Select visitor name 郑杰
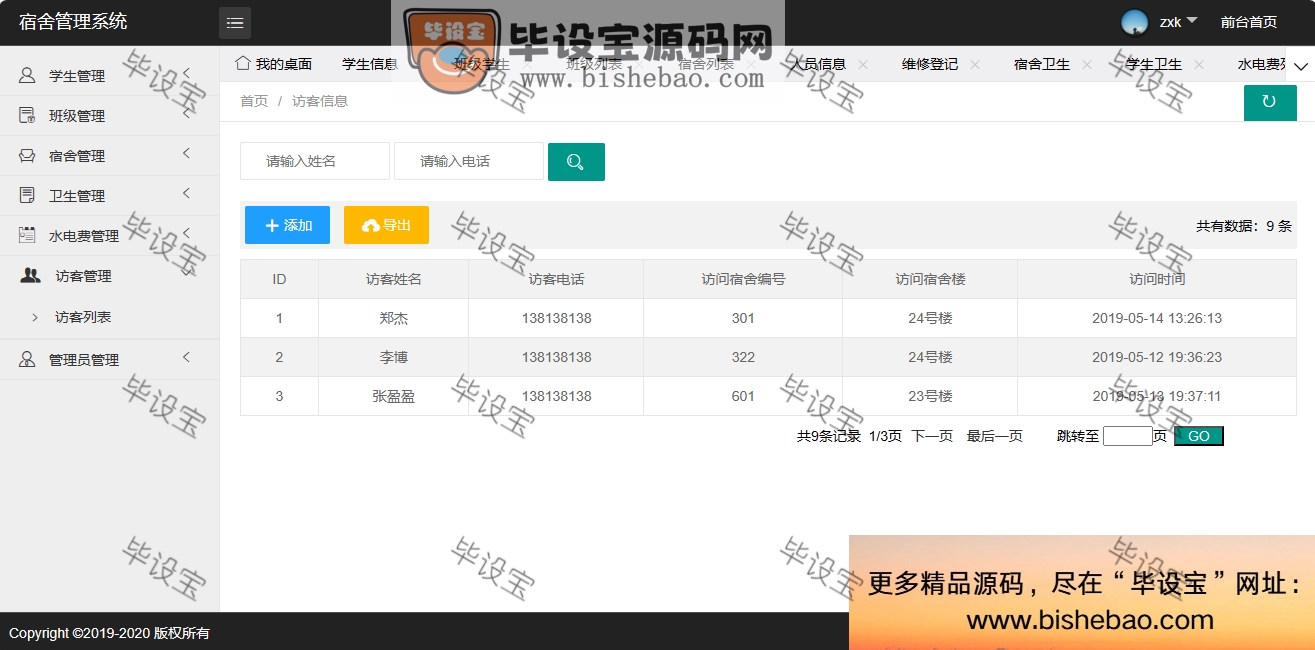This screenshot has width=1315, height=650. click(x=394, y=318)
